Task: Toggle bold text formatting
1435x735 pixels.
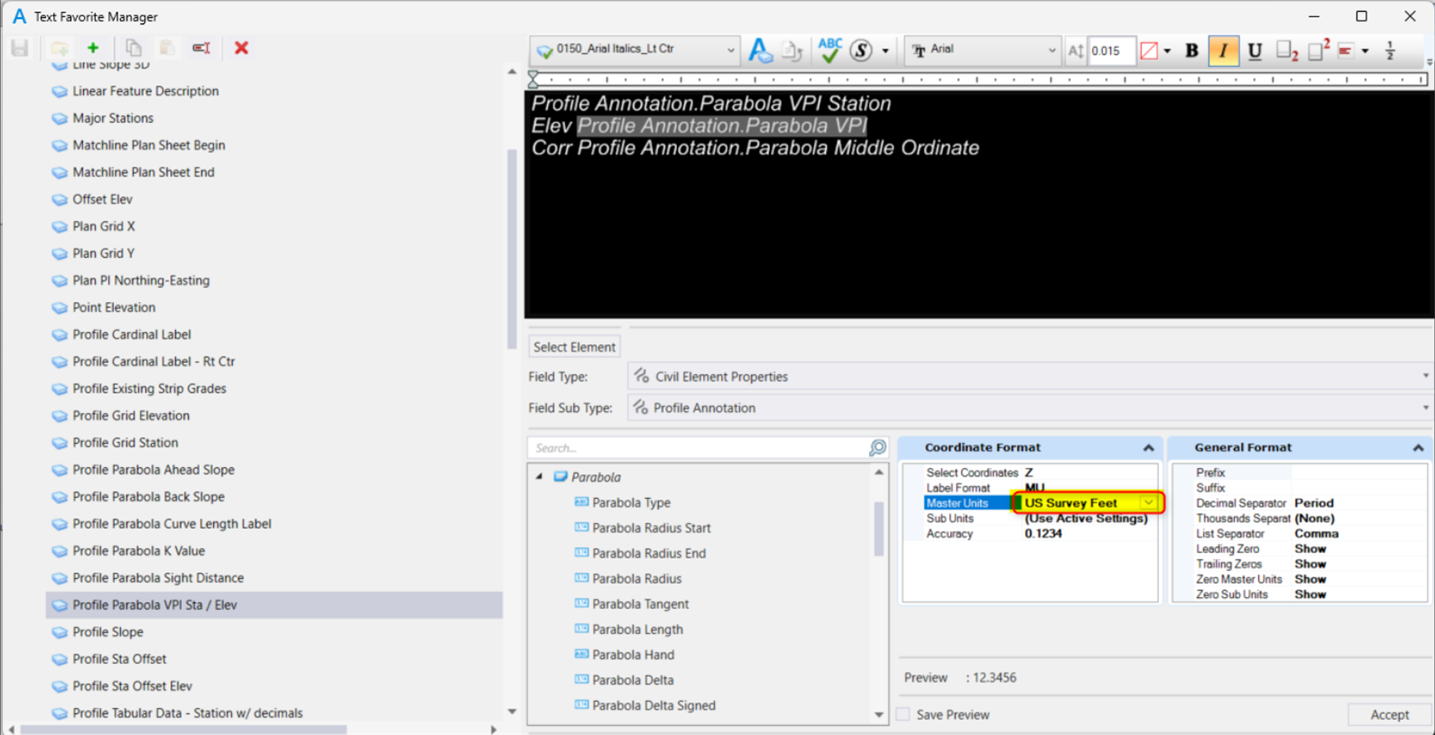Action: [x=1193, y=49]
